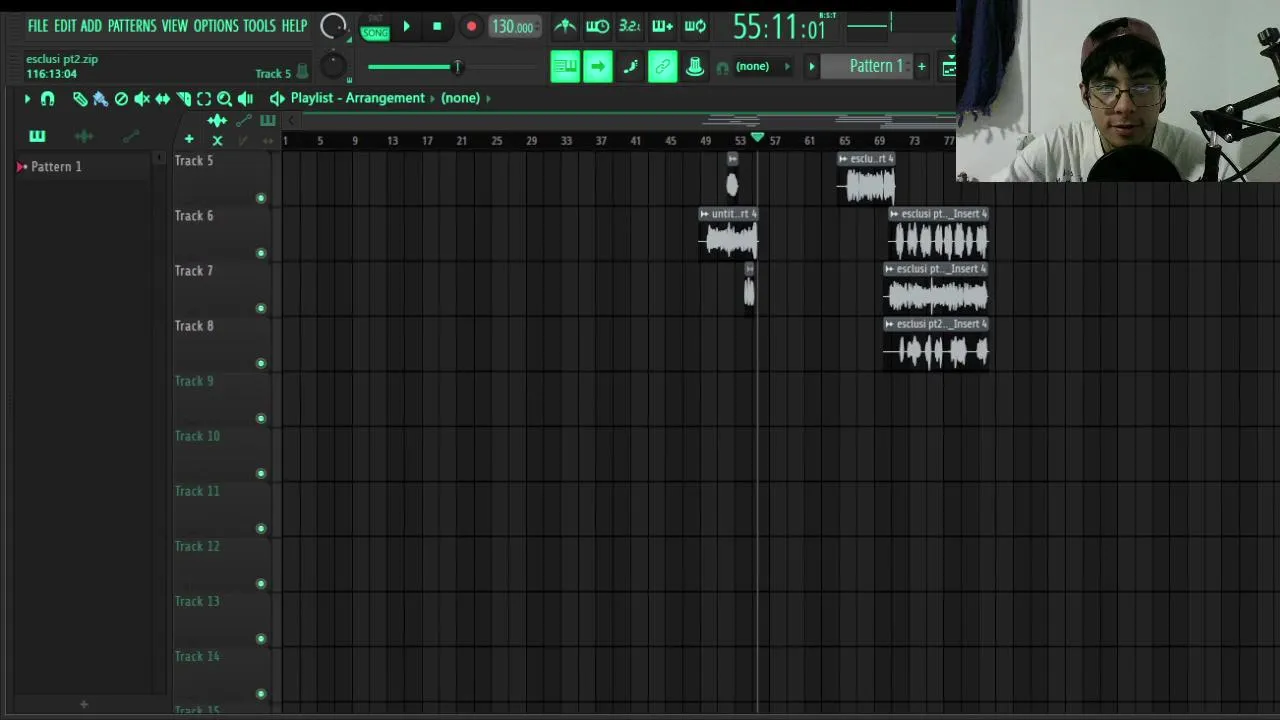Click the multilink to controllers icon
The width and height of the screenshot is (1280, 720).
point(662,67)
